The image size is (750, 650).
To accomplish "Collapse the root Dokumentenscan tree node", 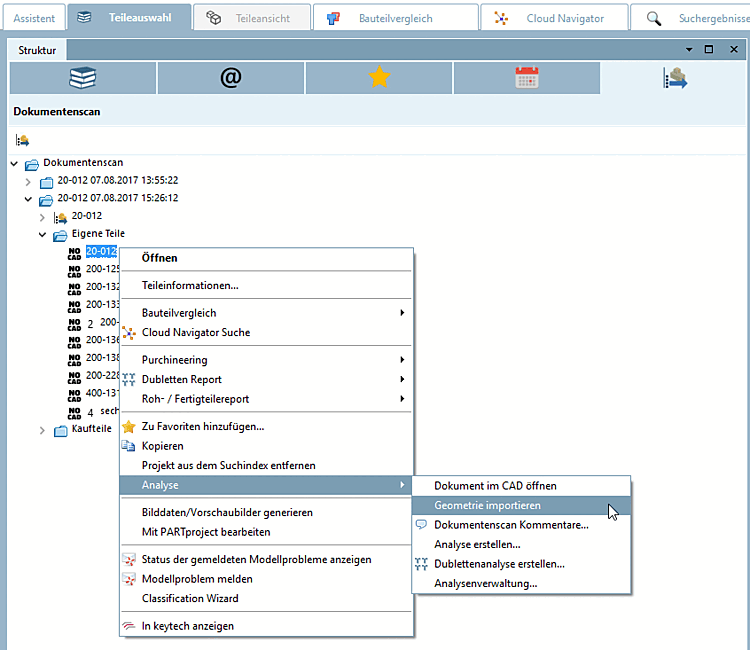I will pos(14,164).
